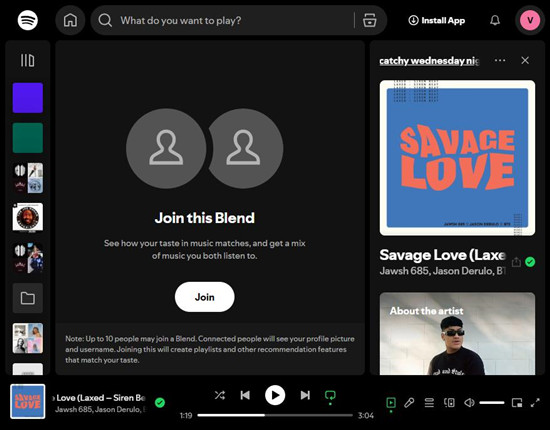The width and height of the screenshot is (550, 430).
Task: Toggle shuffle in player
Action: point(220,396)
